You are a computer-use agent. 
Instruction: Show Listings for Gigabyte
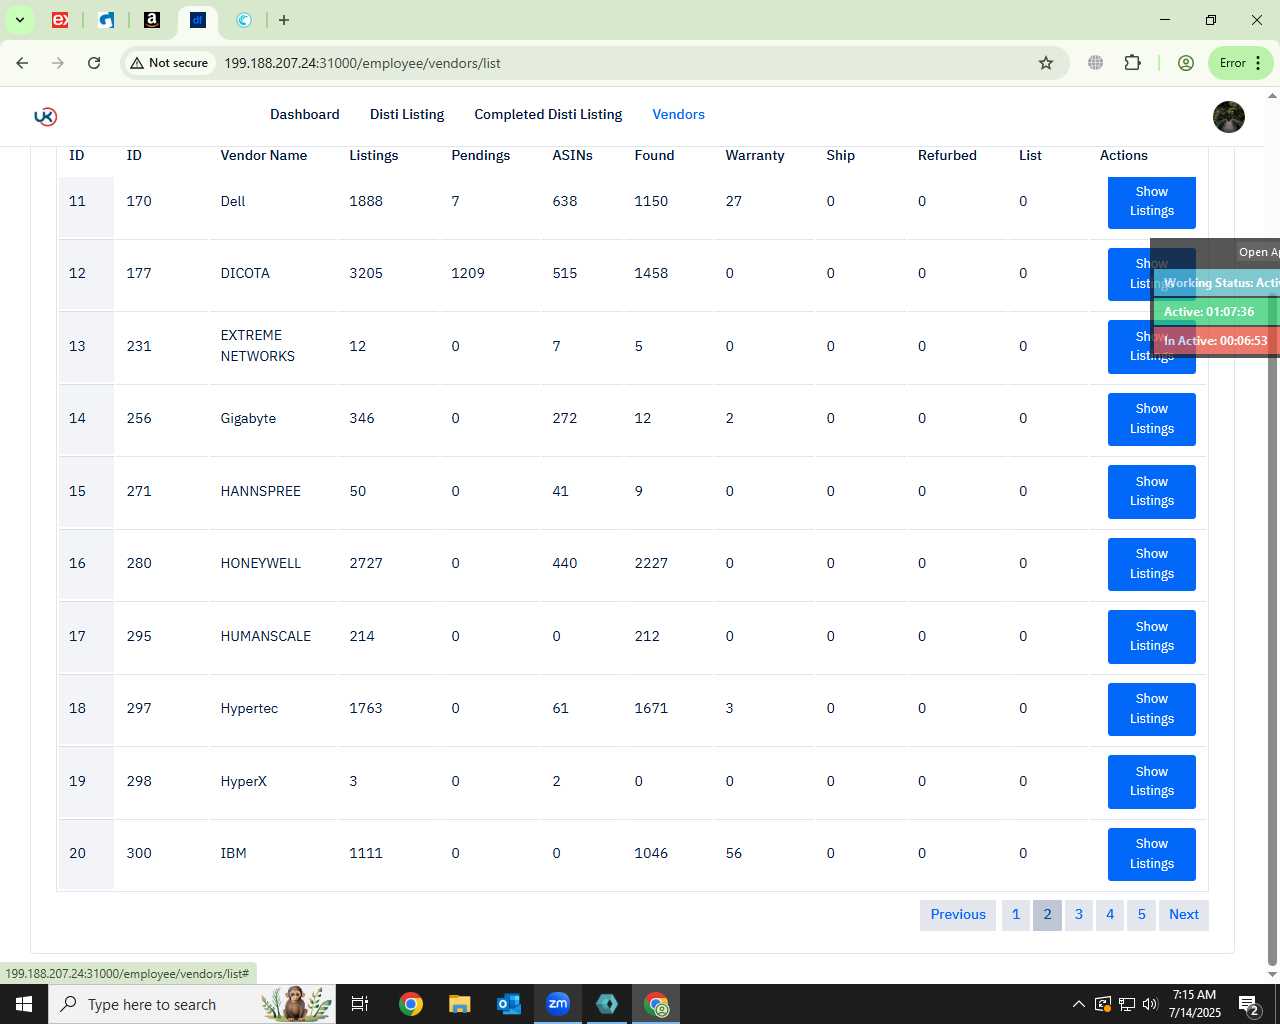tap(1152, 419)
